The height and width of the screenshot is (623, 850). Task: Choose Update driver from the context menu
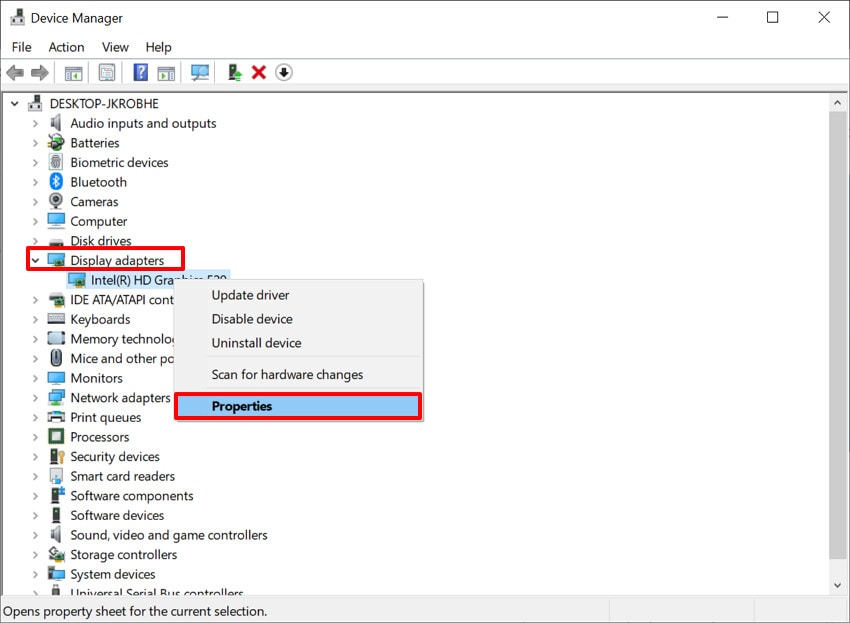point(249,295)
